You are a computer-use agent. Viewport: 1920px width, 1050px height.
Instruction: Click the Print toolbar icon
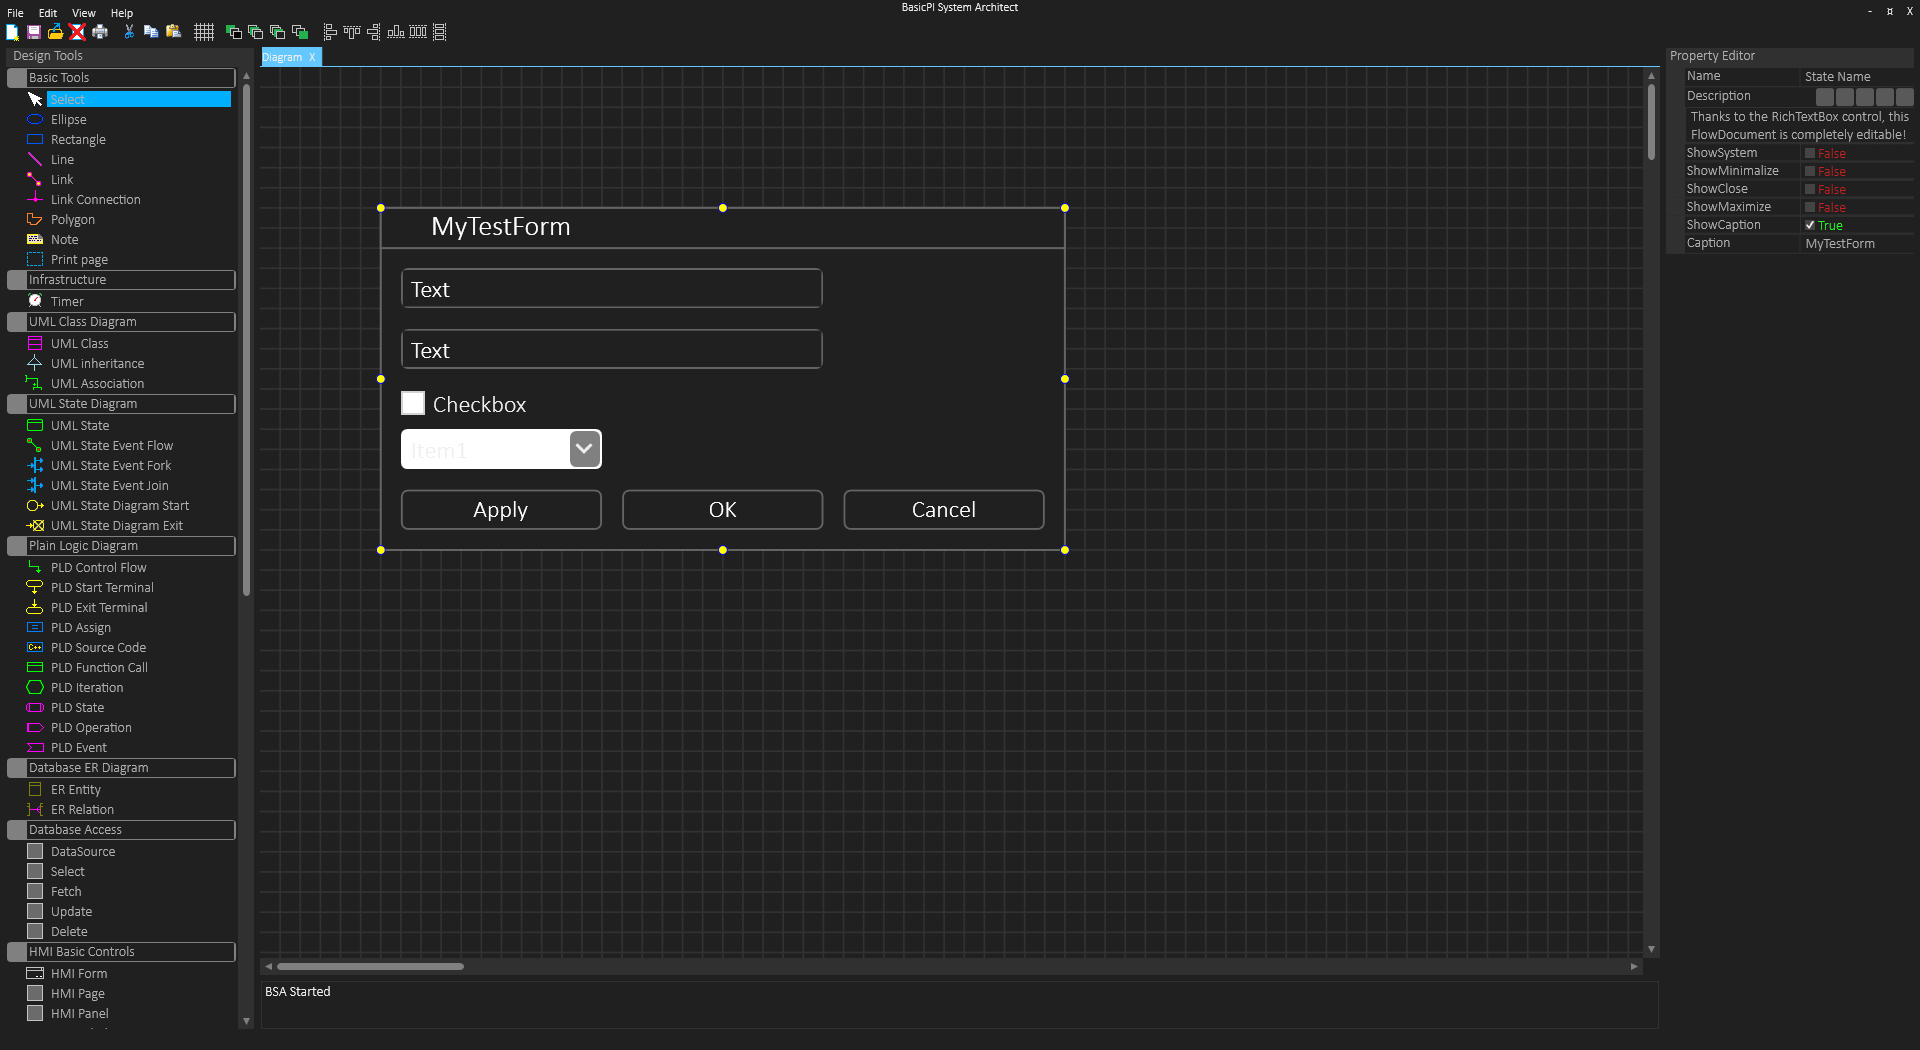[x=100, y=32]
